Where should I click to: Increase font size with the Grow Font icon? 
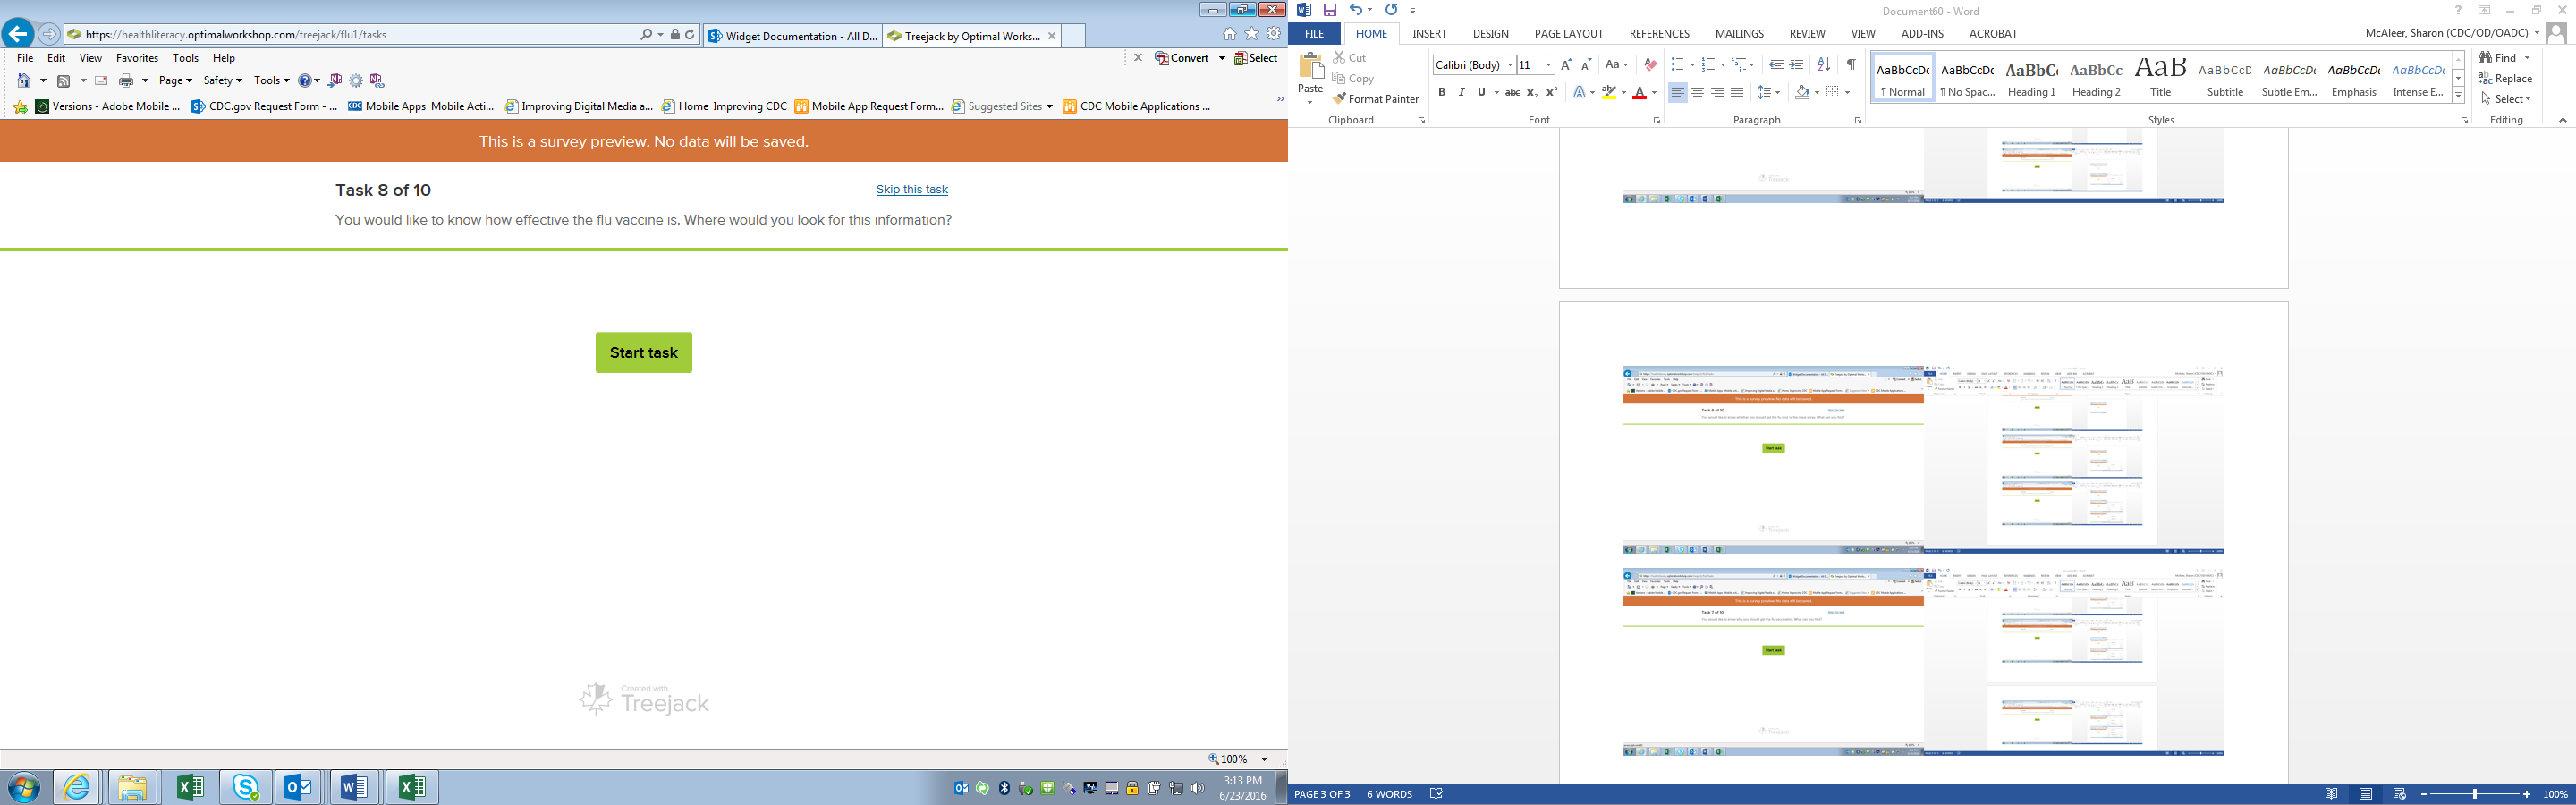pyautogui.click(x=1566, y=65)
